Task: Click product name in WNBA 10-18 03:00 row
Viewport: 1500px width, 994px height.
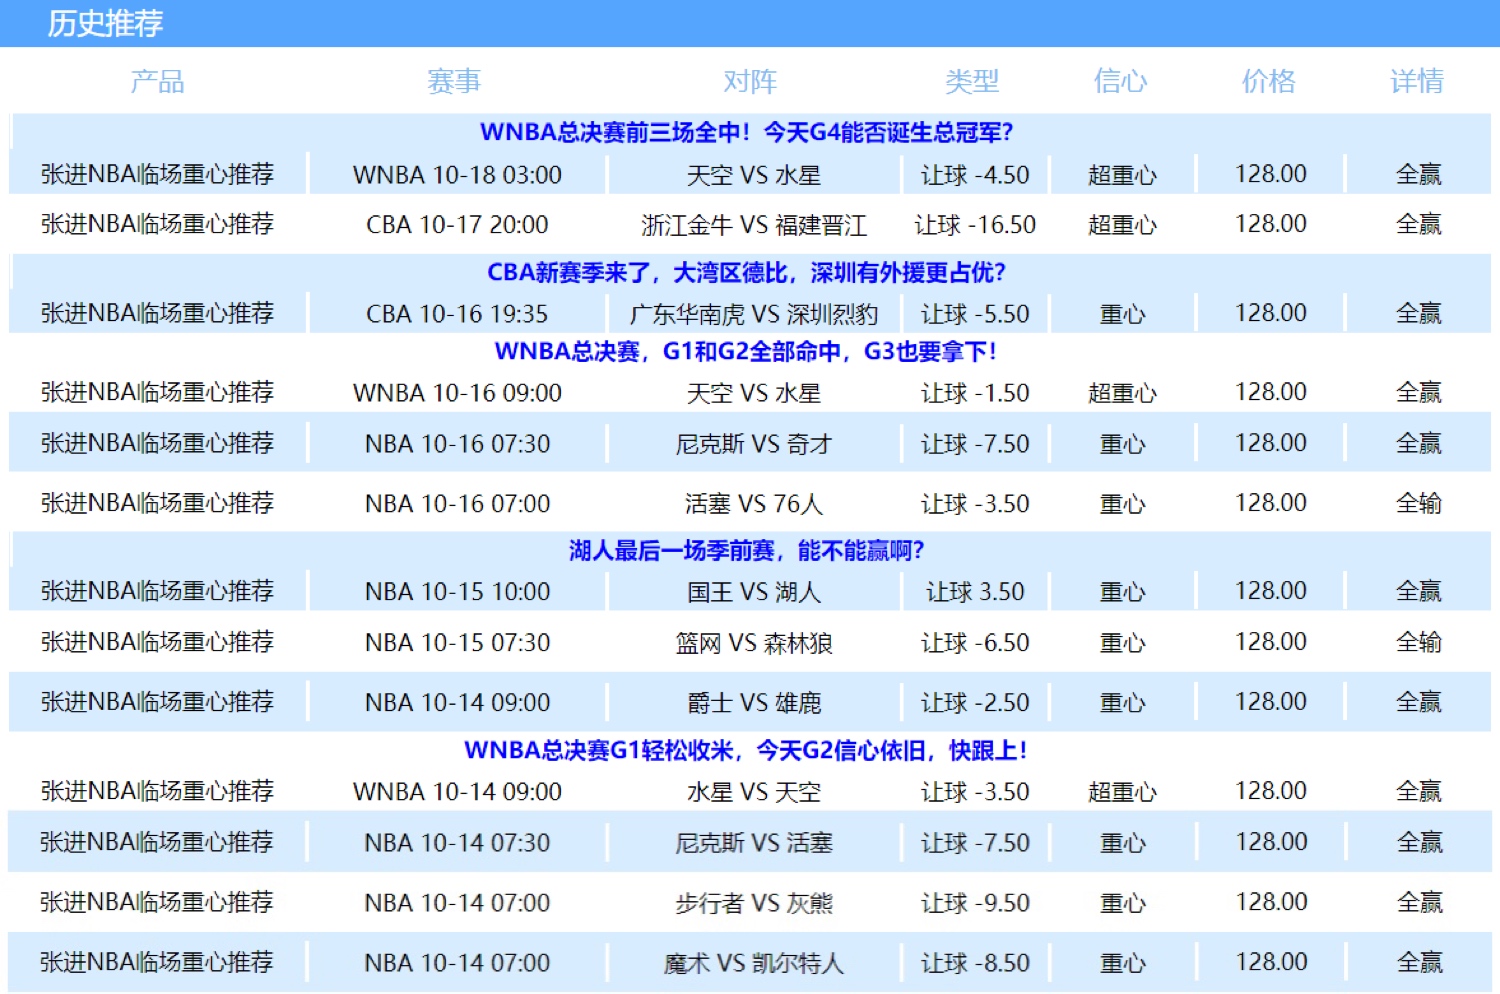Action: coord(157,174)
